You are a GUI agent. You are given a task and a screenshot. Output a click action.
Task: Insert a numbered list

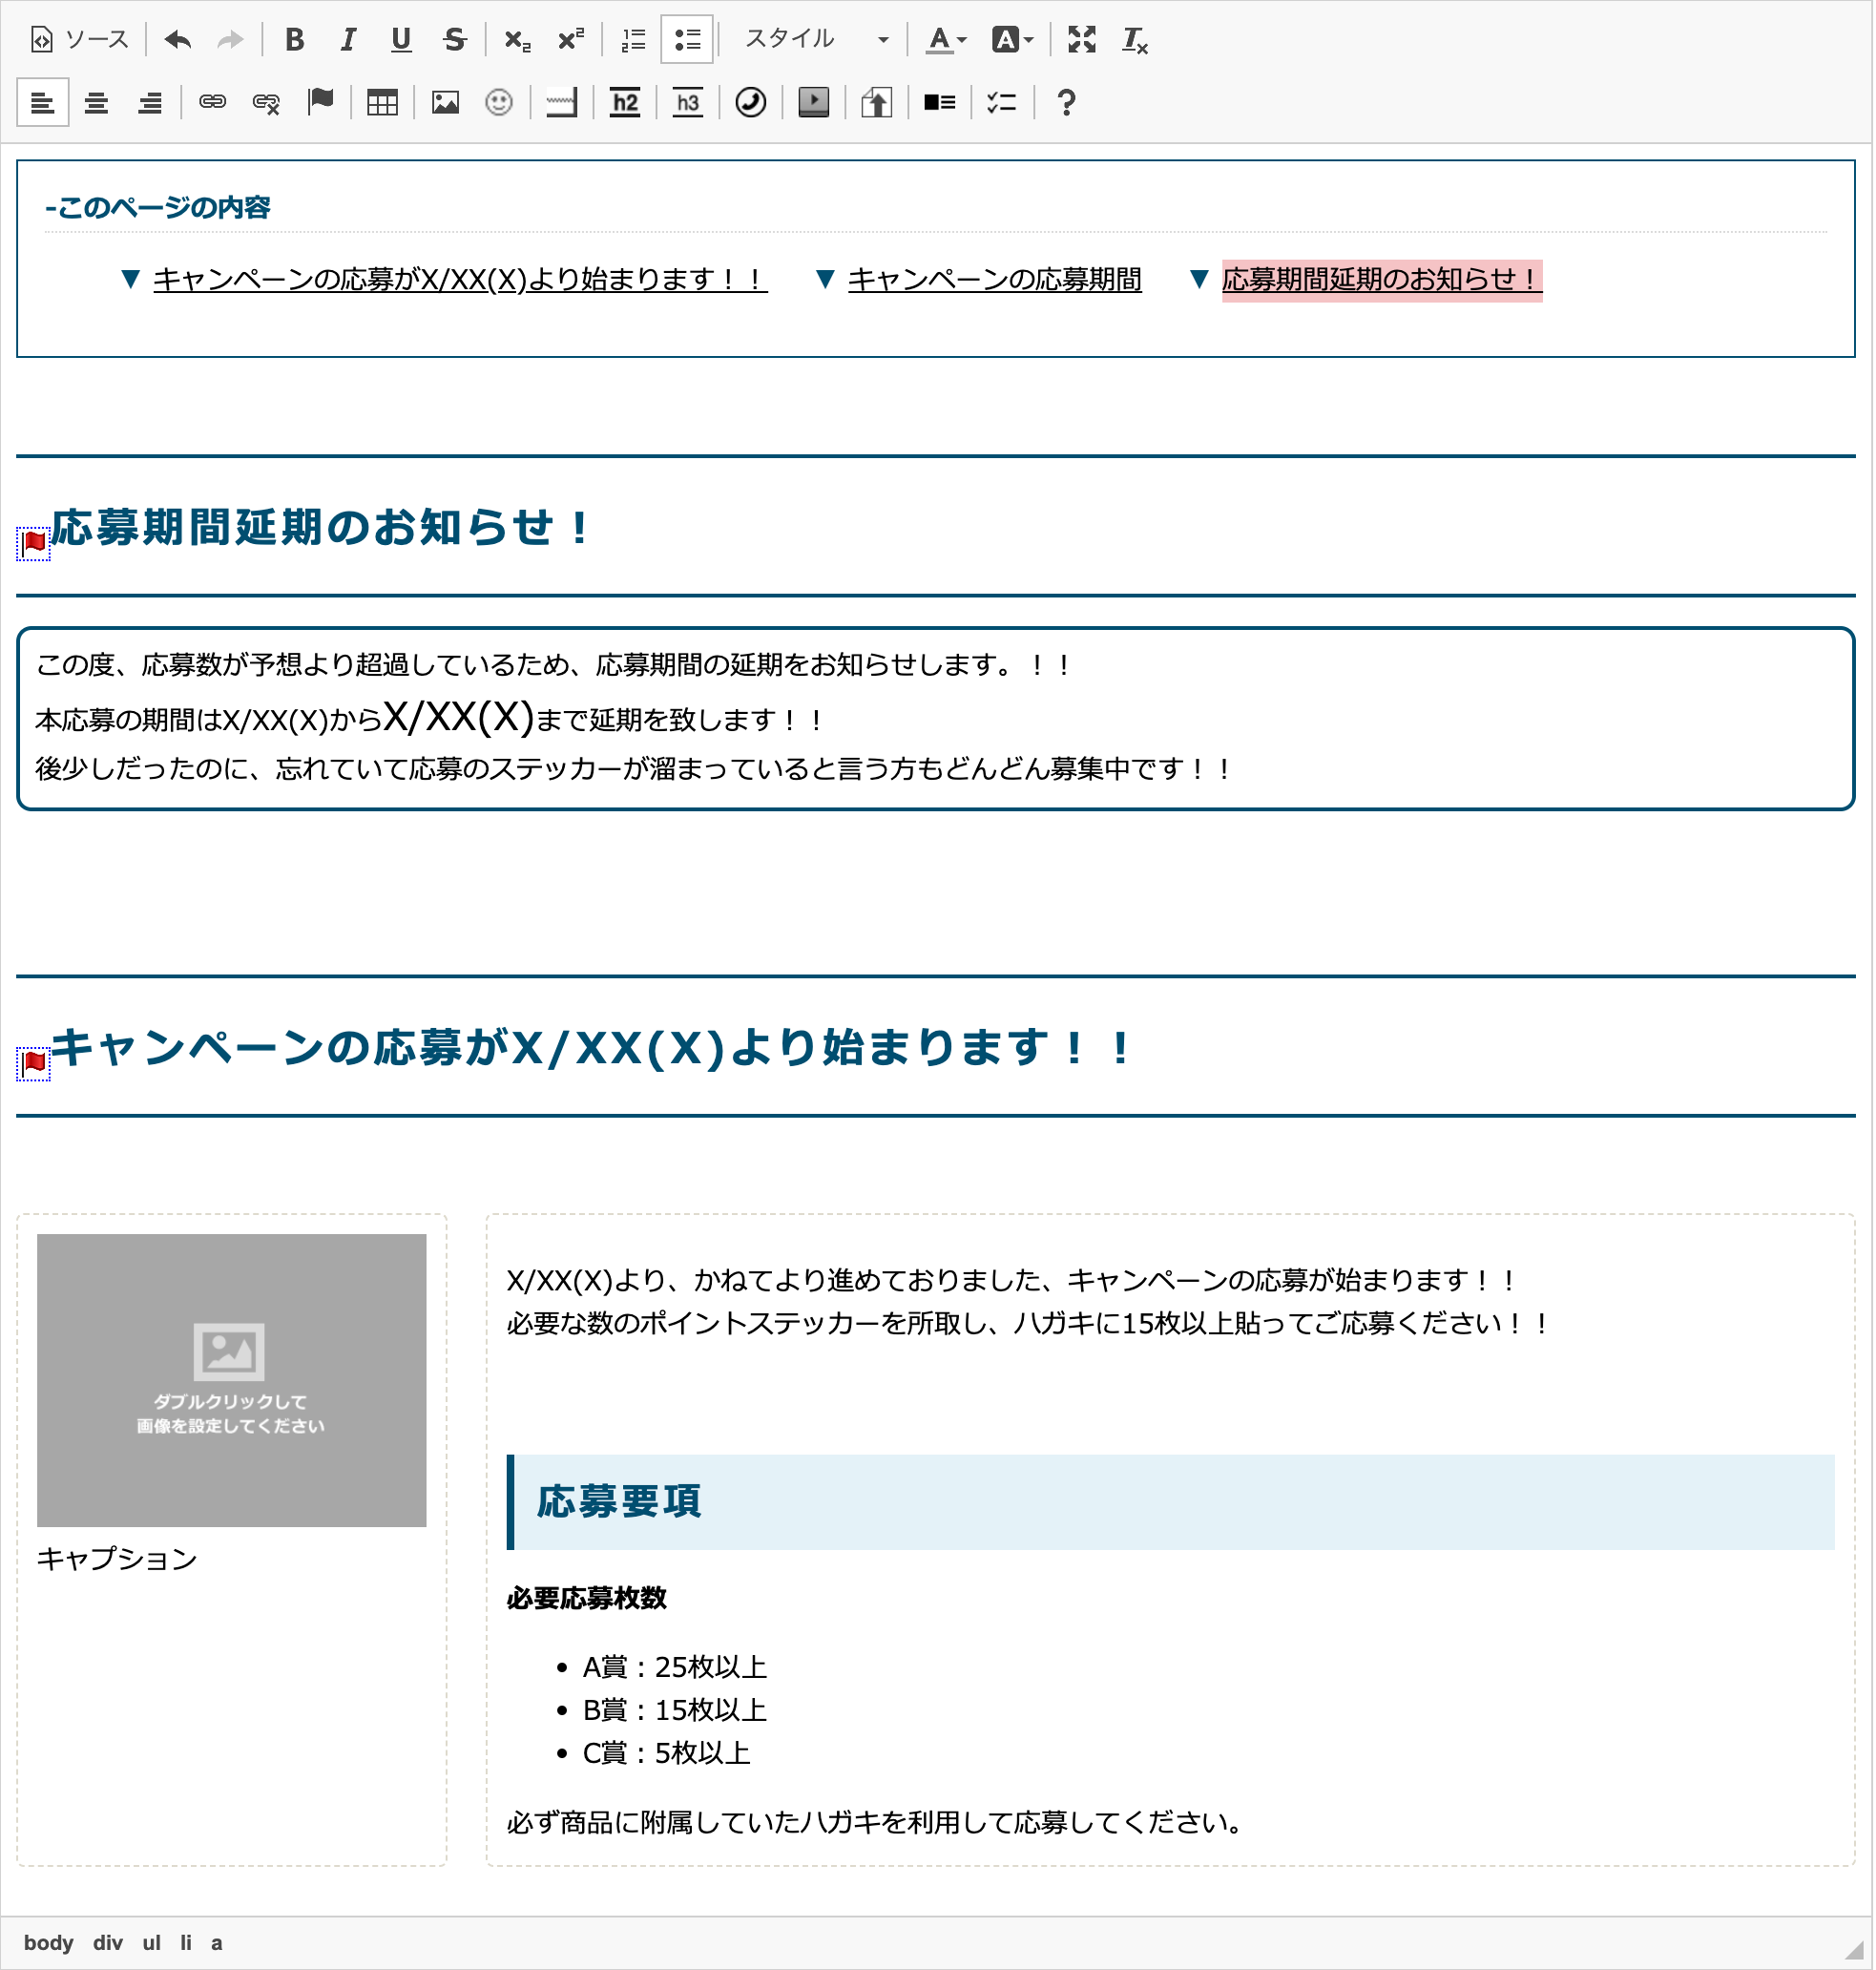(634, 40)
